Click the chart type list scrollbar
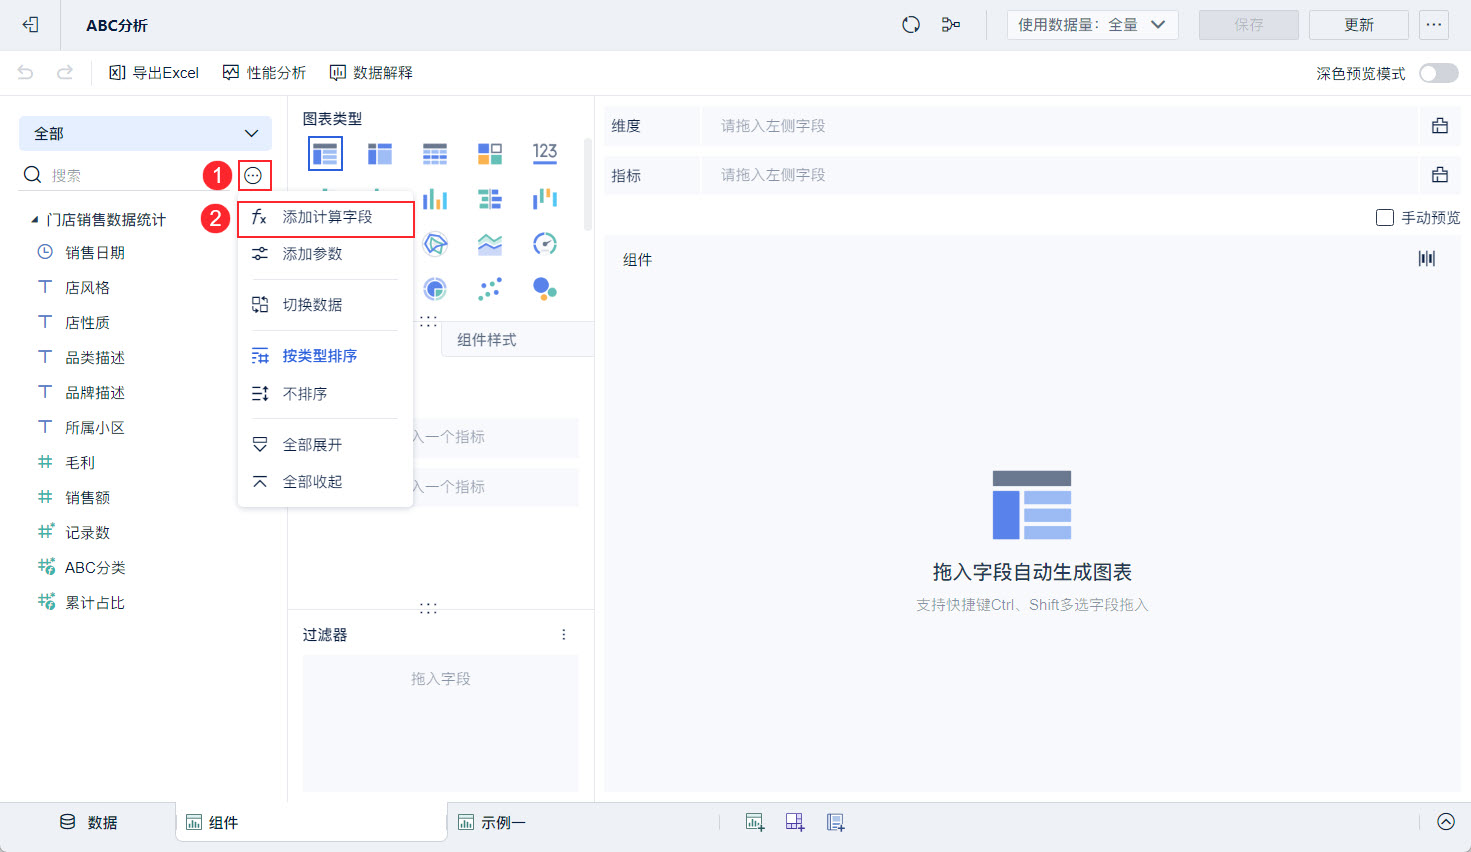The image size is (1471, 852). (x=588, y=185)
